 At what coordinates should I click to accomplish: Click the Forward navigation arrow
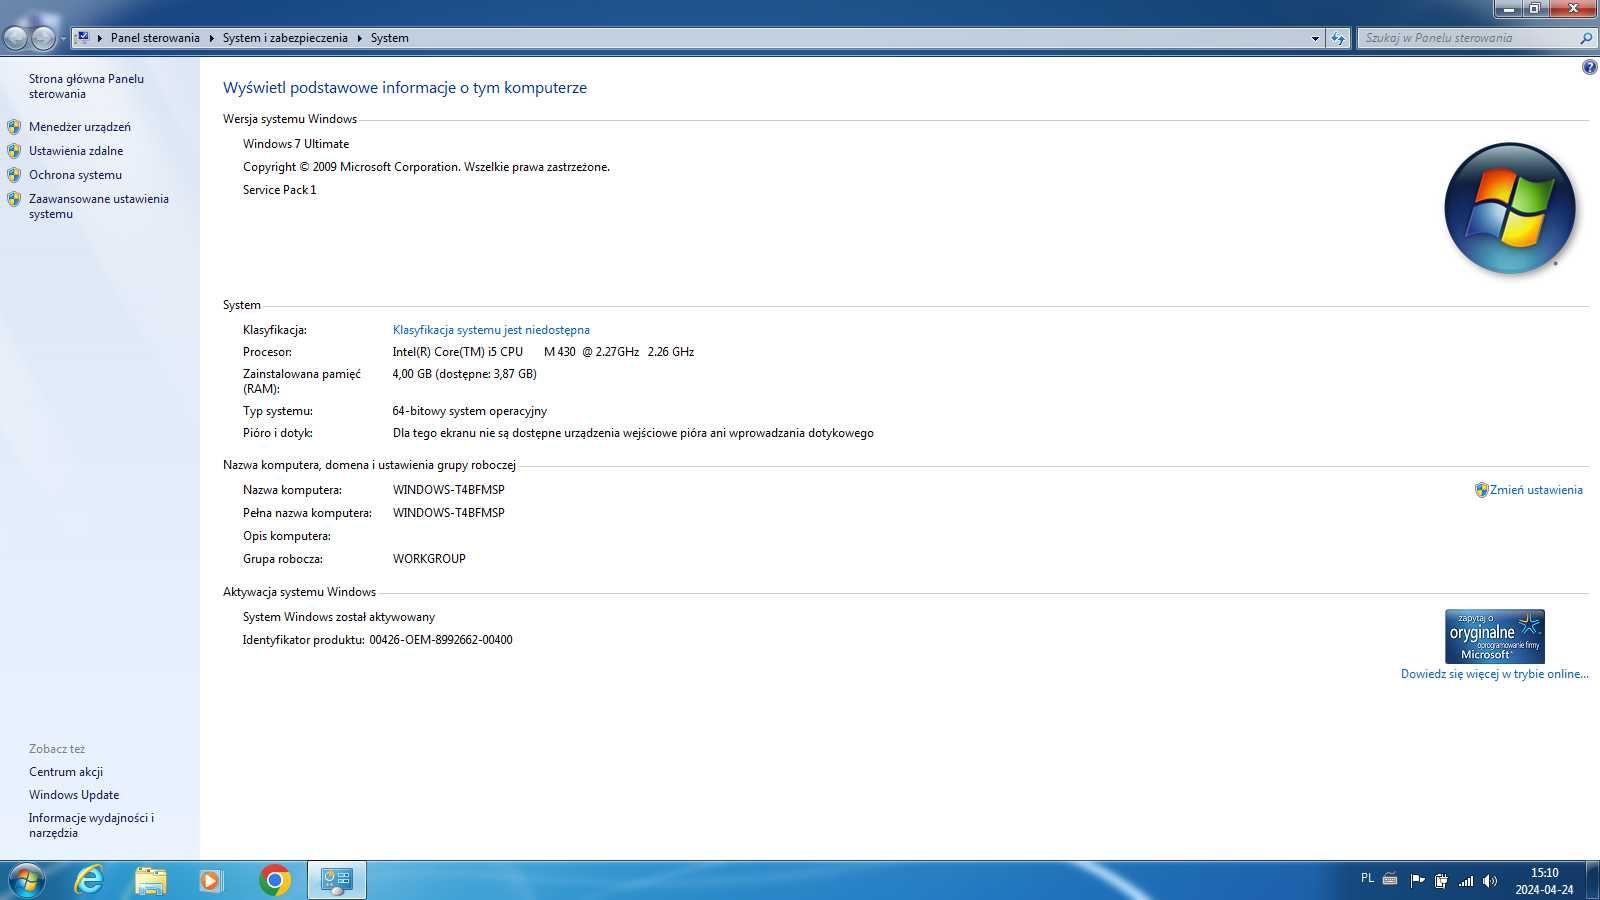point(43,38)
